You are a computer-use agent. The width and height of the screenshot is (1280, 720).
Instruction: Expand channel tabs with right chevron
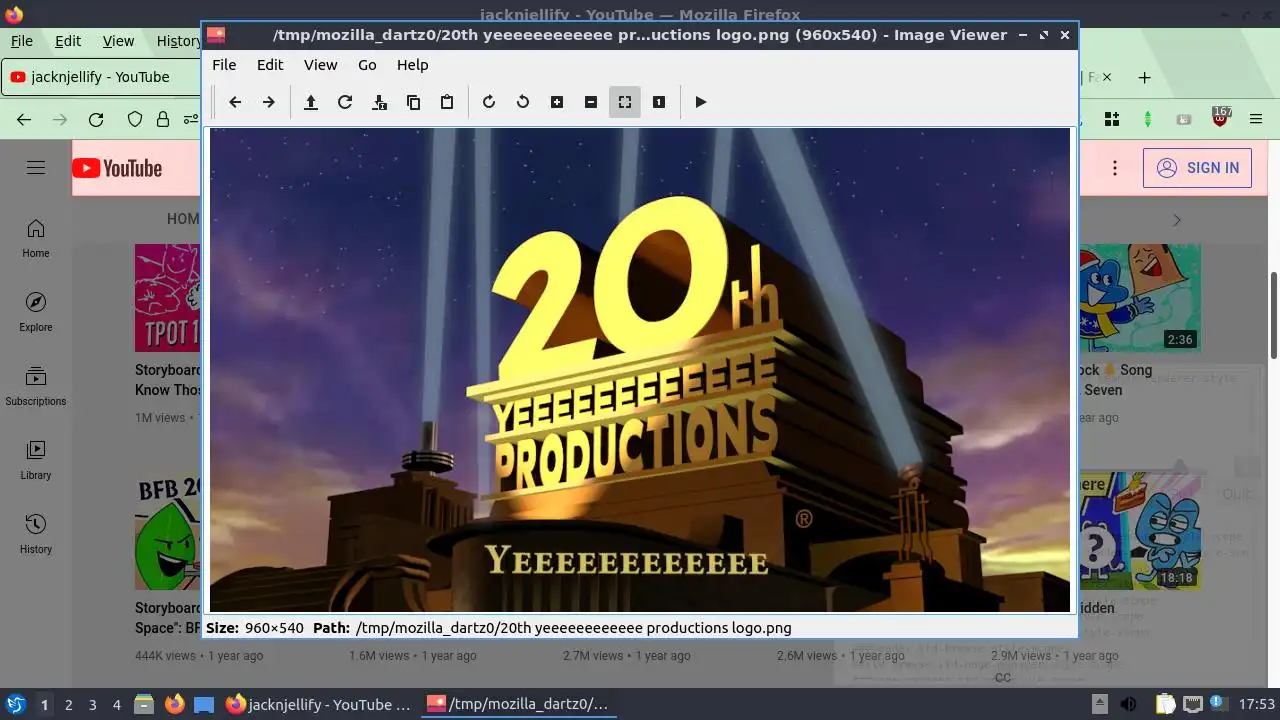coord(1177,220)
